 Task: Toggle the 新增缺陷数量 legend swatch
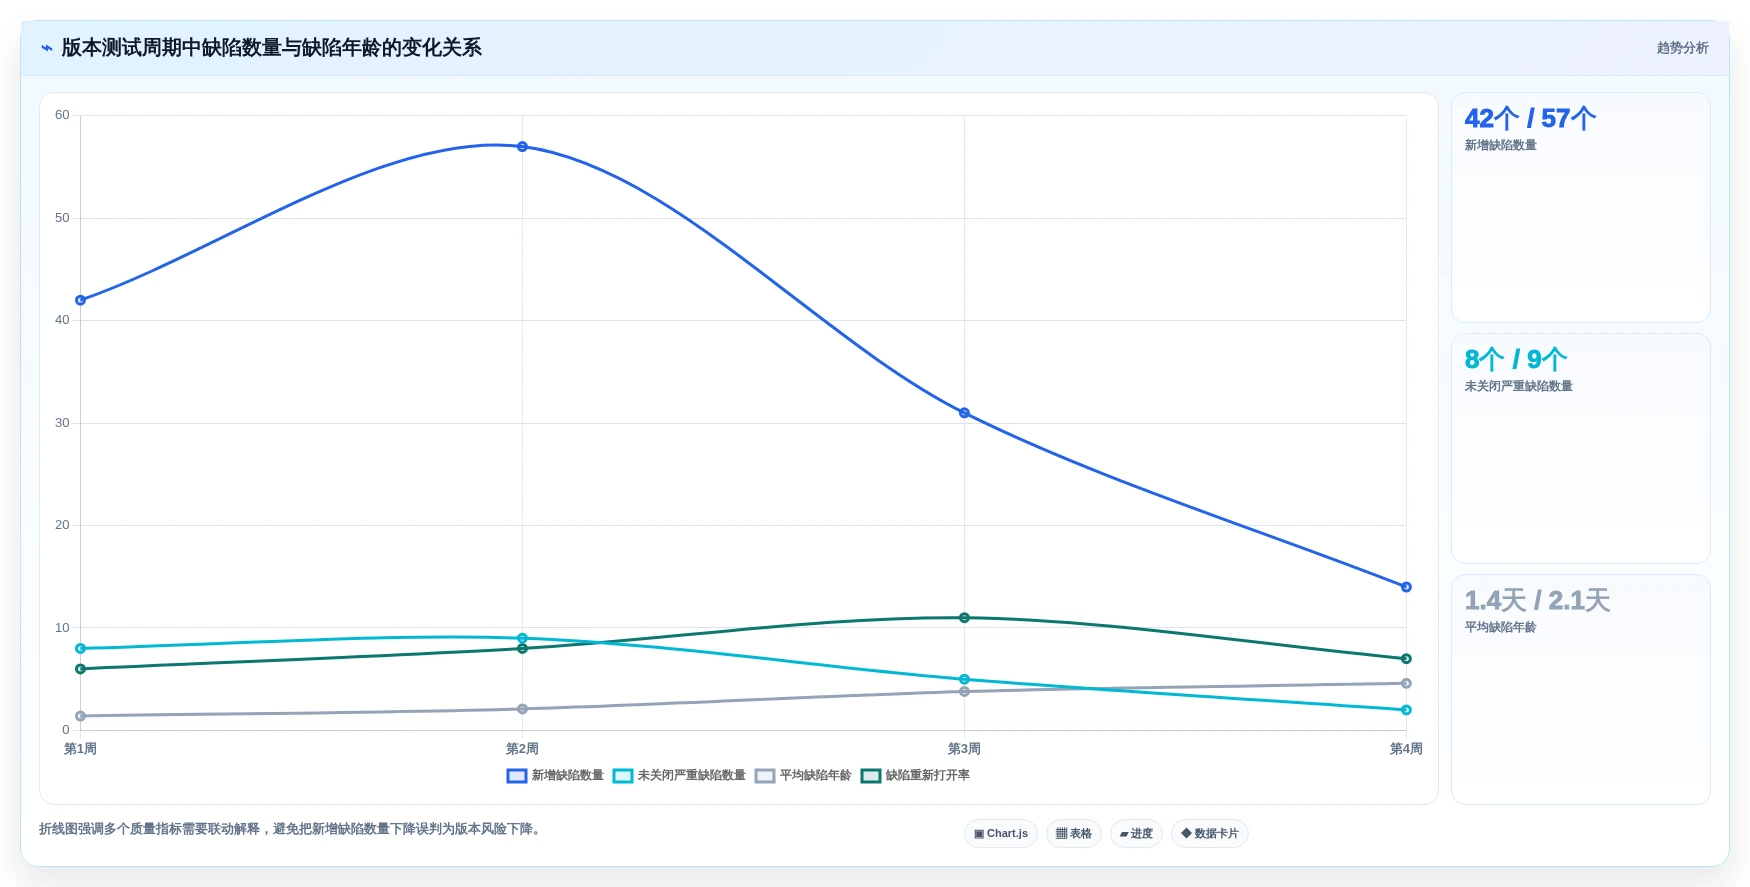pyautogui.click(x=516, y=776)
